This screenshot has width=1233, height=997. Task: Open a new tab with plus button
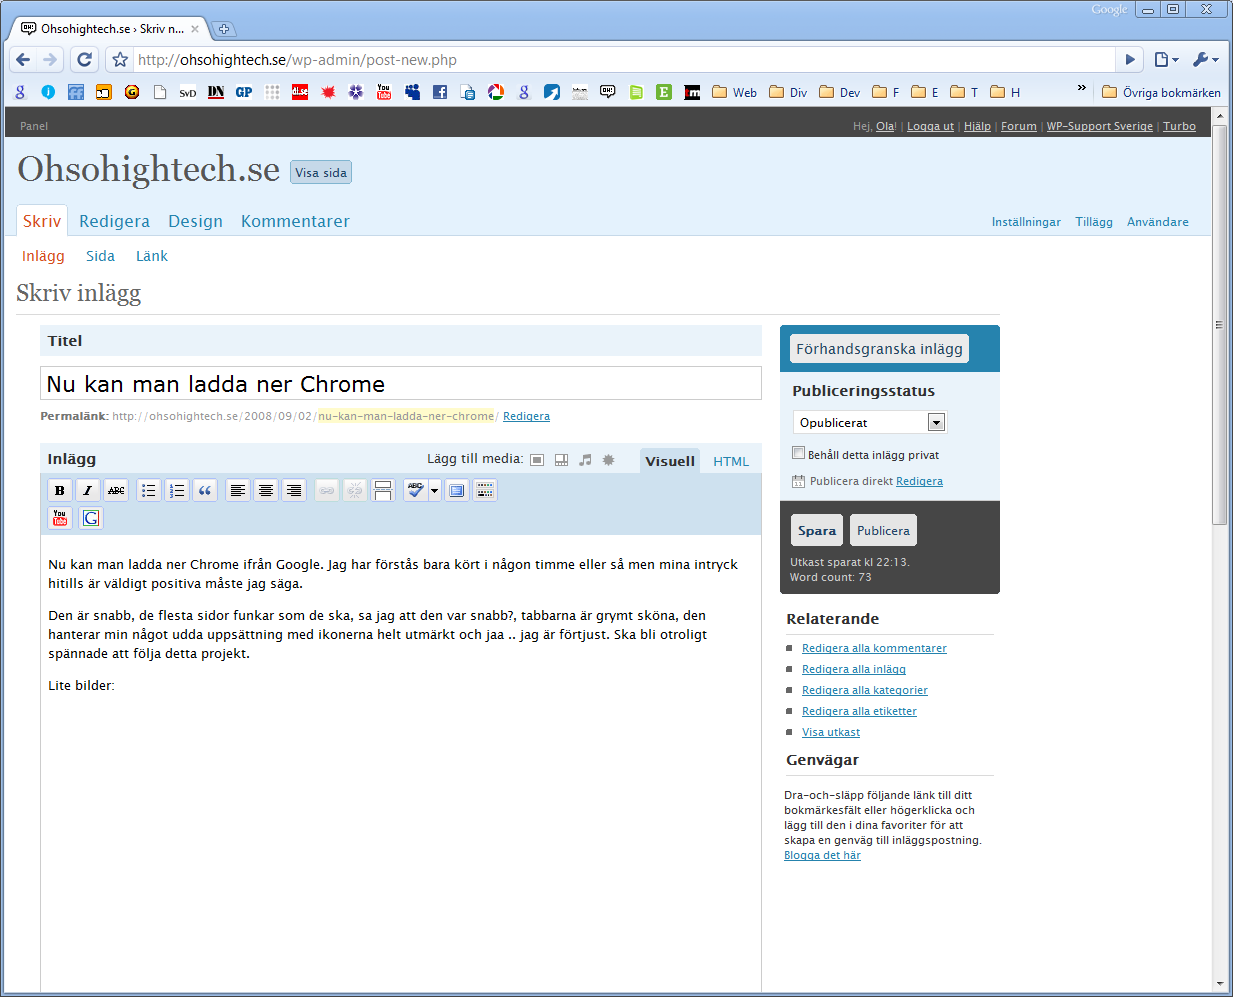coord(224,29)
